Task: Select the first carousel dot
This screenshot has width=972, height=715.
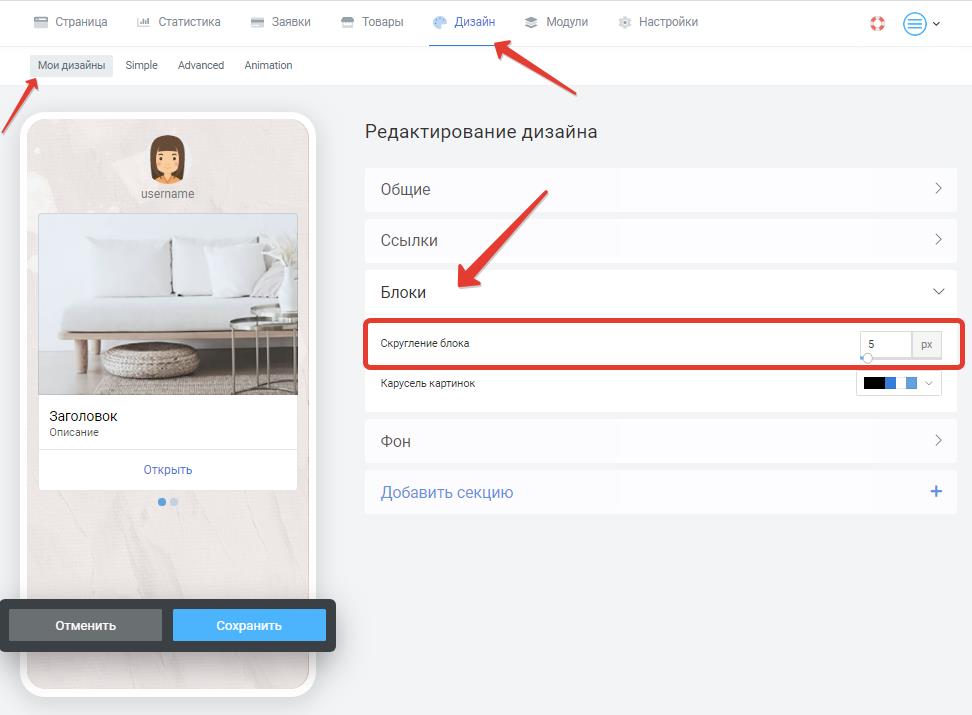Action: tap(162, 502)
